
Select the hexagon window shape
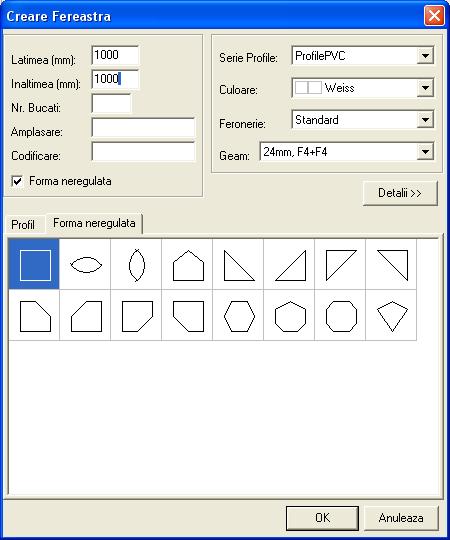coord(238,315)
